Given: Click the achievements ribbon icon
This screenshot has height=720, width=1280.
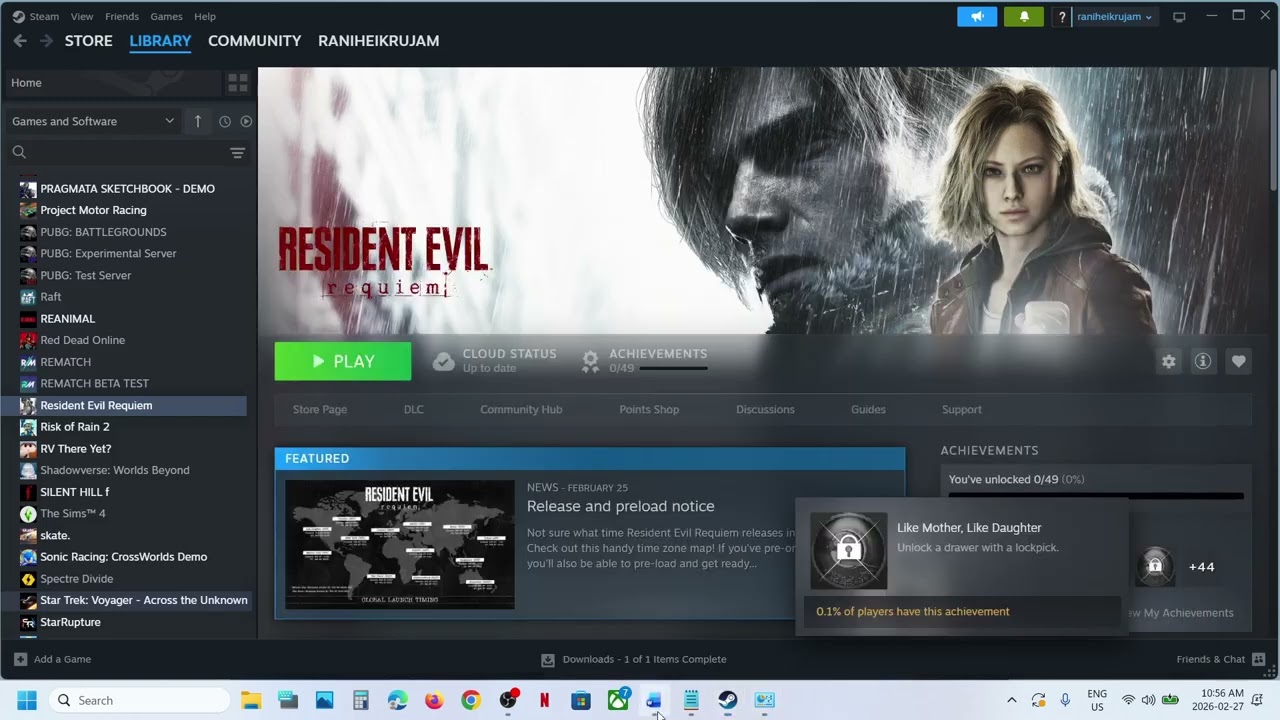Looking at the screenshot, I should coord(590,362).
